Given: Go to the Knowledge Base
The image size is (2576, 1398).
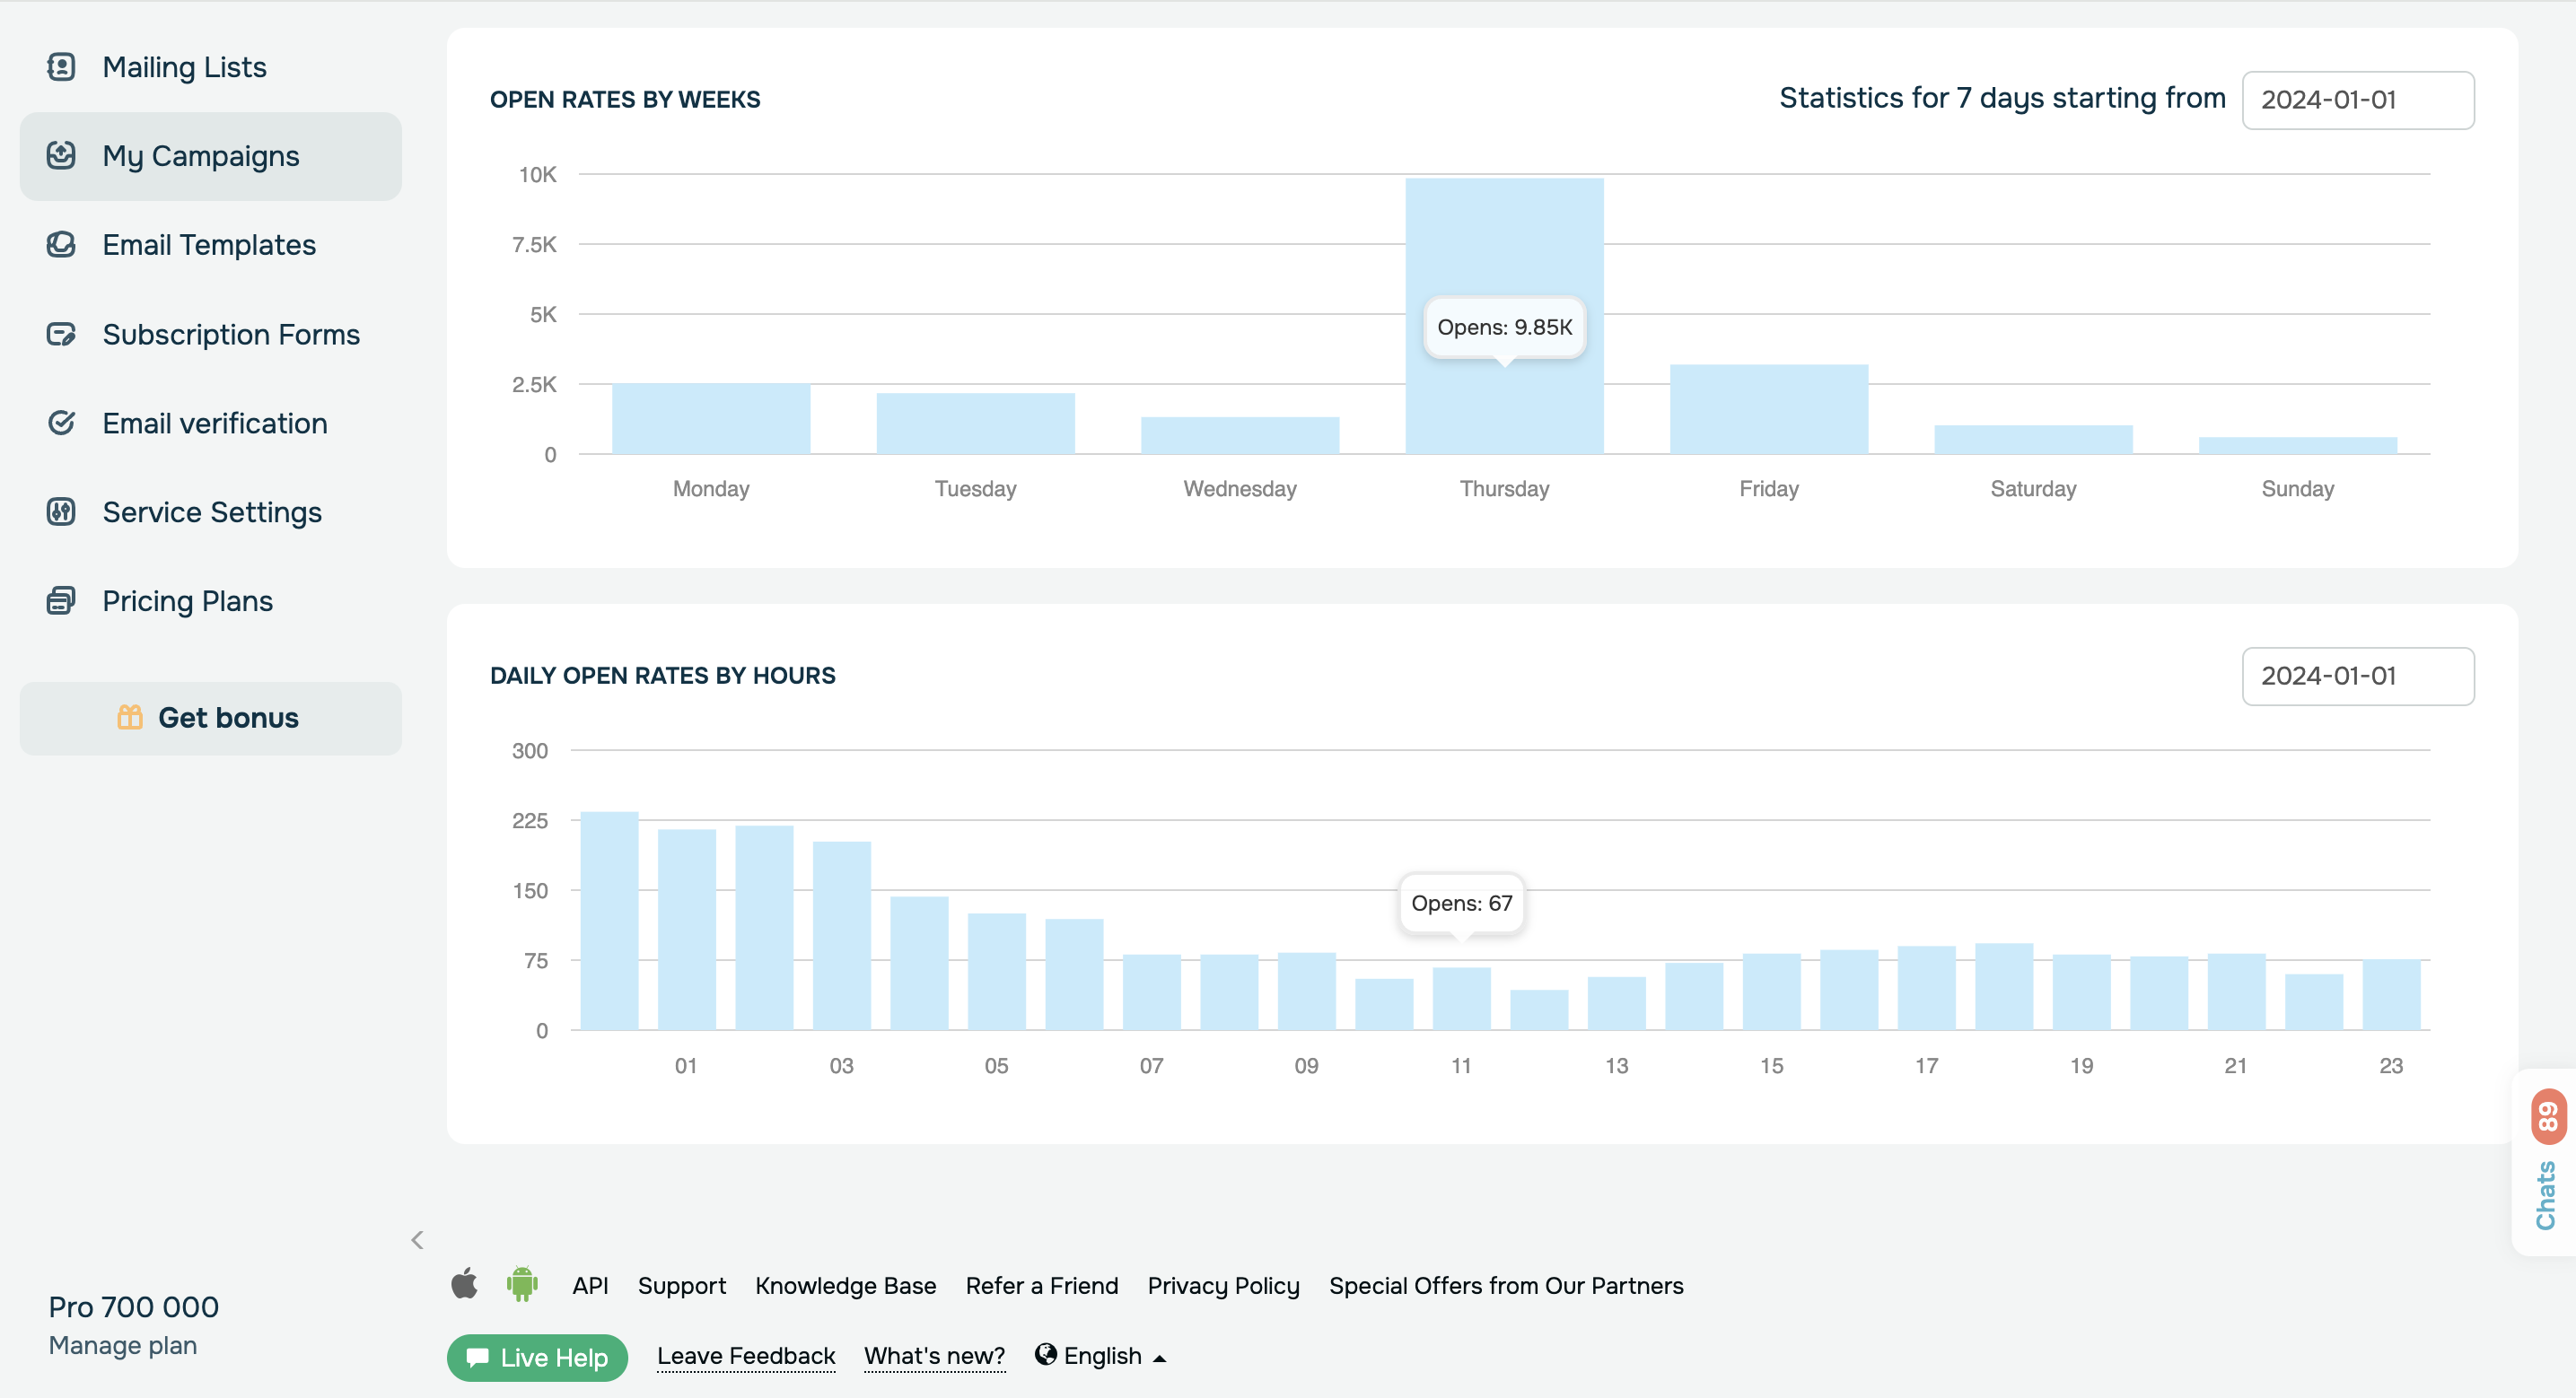Looking at the screenshot, I should coord(845,1285).
